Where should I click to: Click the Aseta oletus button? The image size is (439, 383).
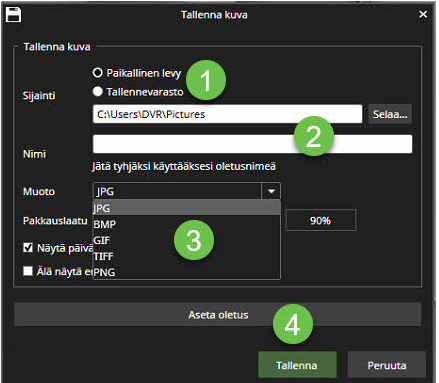click(x=218, y=315)
